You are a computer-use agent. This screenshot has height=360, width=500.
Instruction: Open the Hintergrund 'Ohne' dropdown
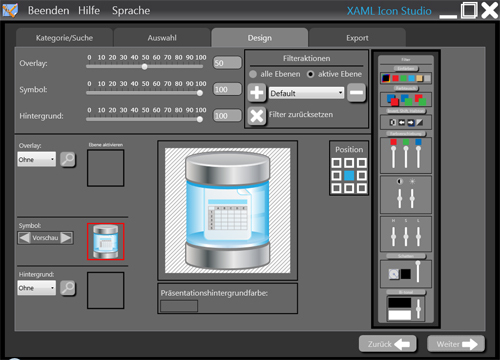(37, 288)
